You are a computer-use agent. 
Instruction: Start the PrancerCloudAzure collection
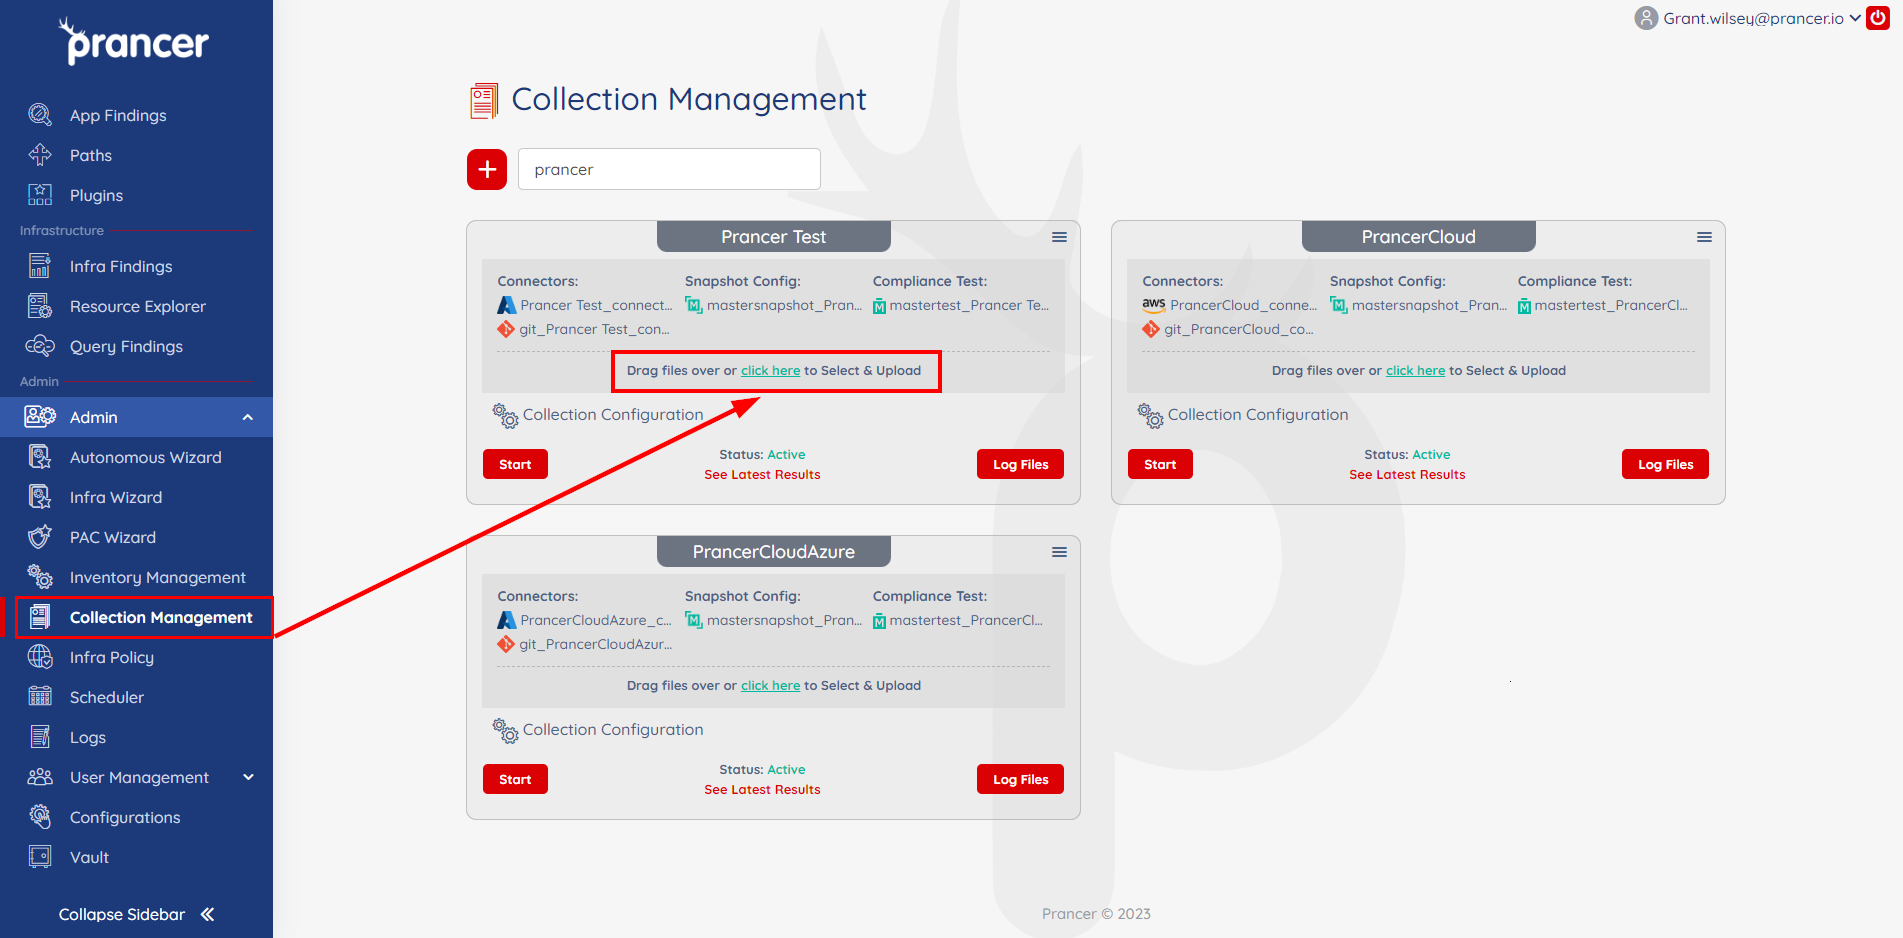tap(515, 779)
